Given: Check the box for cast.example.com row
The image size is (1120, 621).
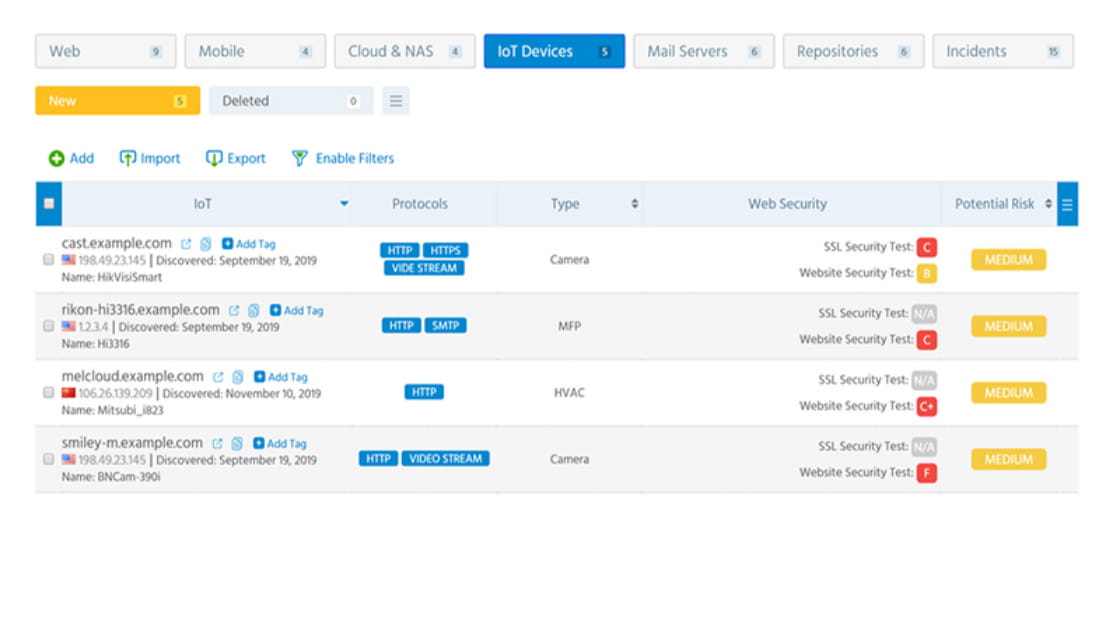Looking at the screenshot, I should click(x=48, y=260).
